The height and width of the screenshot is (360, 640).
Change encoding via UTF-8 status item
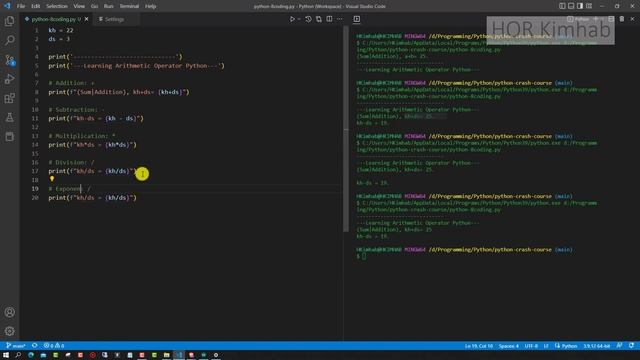click(x=531, y=346)
